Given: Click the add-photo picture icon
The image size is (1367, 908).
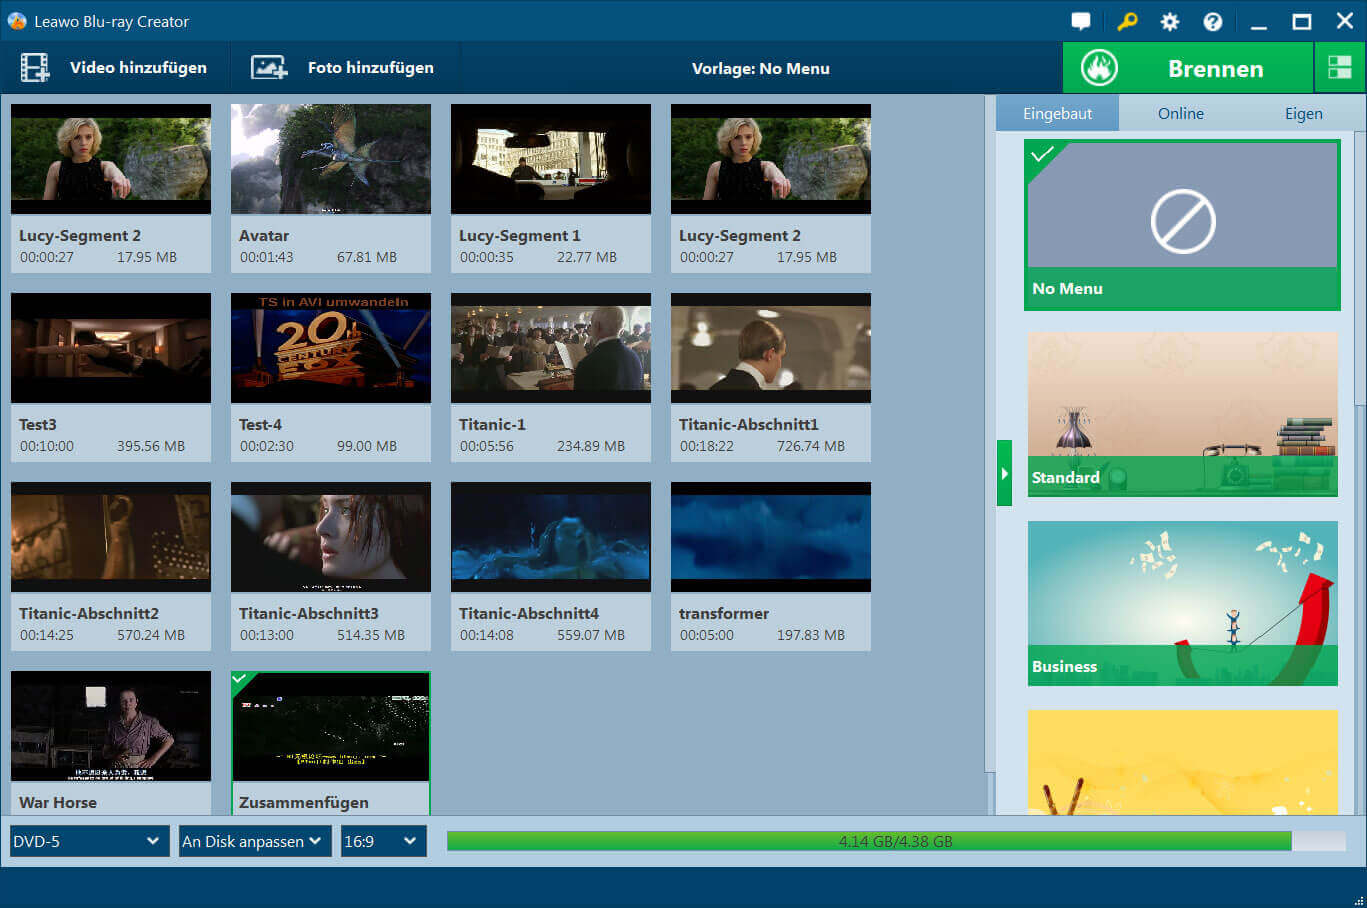Looking at the screenshot, I should [x=269, y=68].
